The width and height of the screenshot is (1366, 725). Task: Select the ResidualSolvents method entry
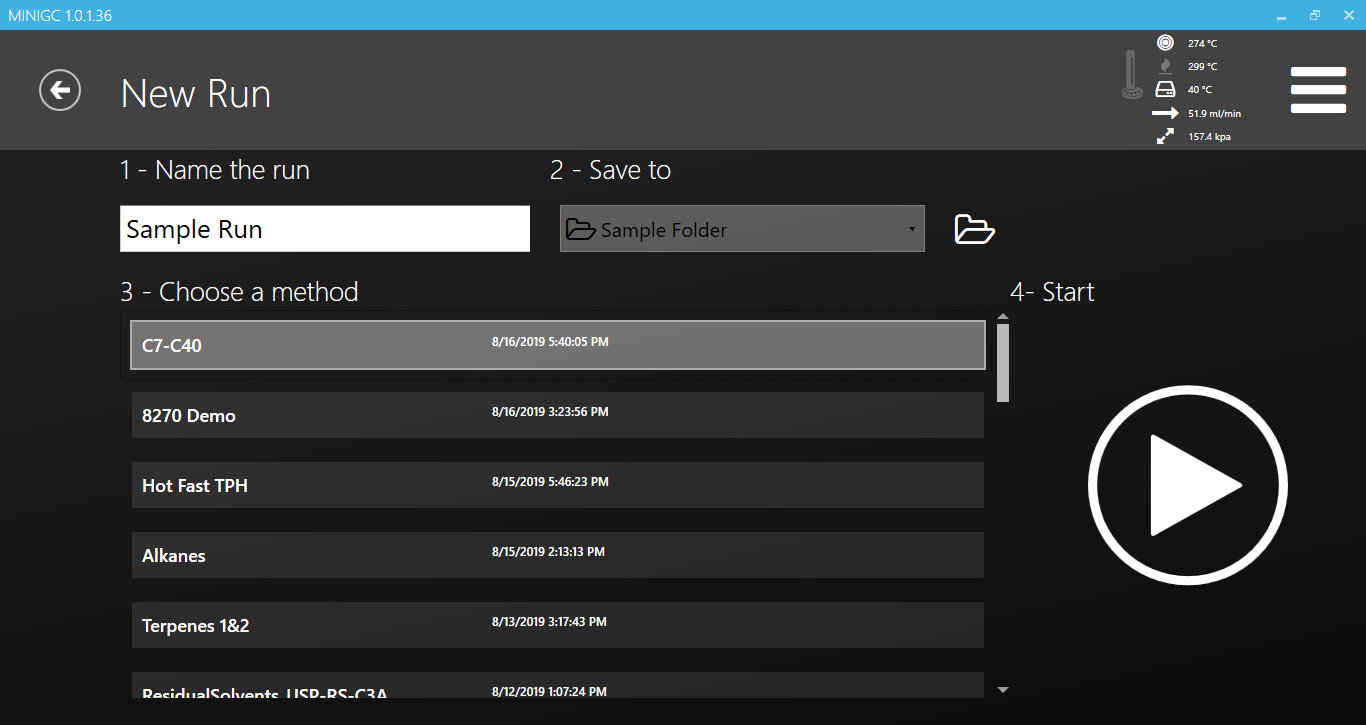tap(557, 687)
